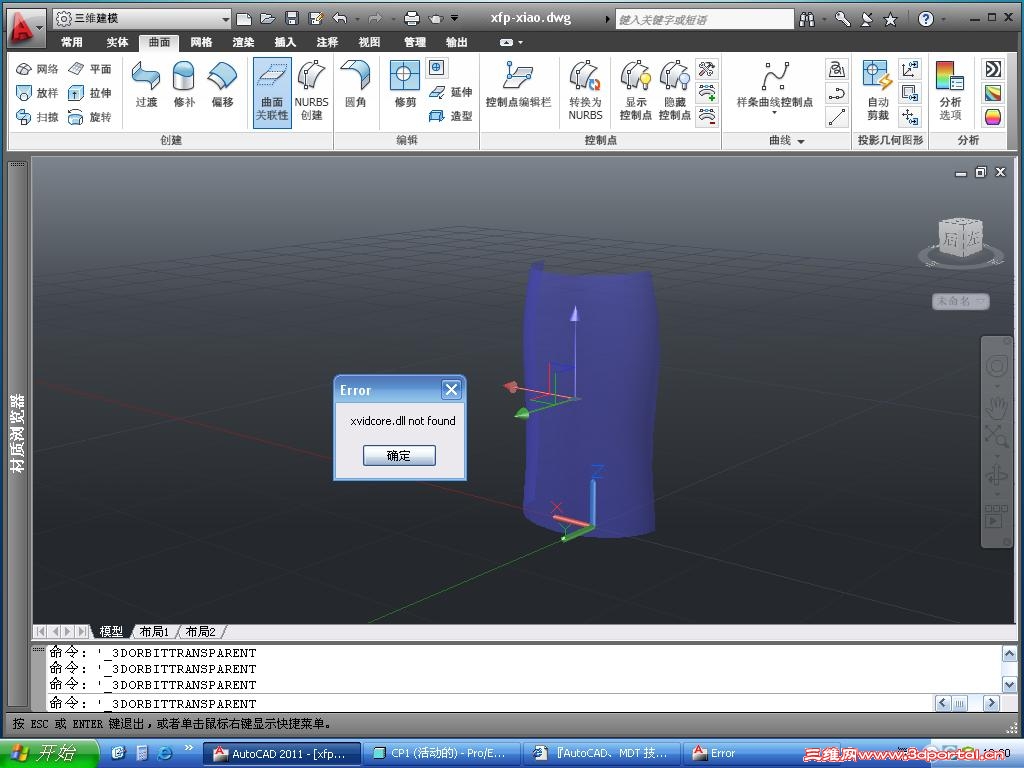Switch to the 实体 ribbon tab

(x=117, y=42)
